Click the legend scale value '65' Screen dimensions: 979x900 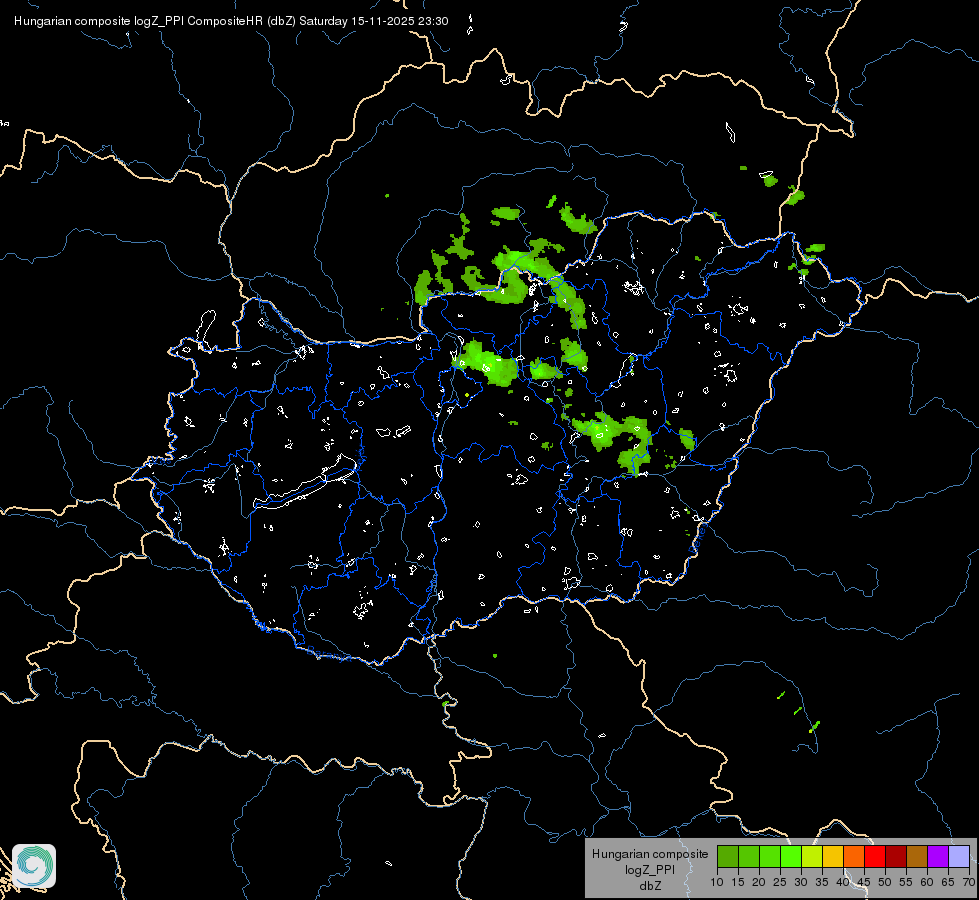click(x=948, y=883)
